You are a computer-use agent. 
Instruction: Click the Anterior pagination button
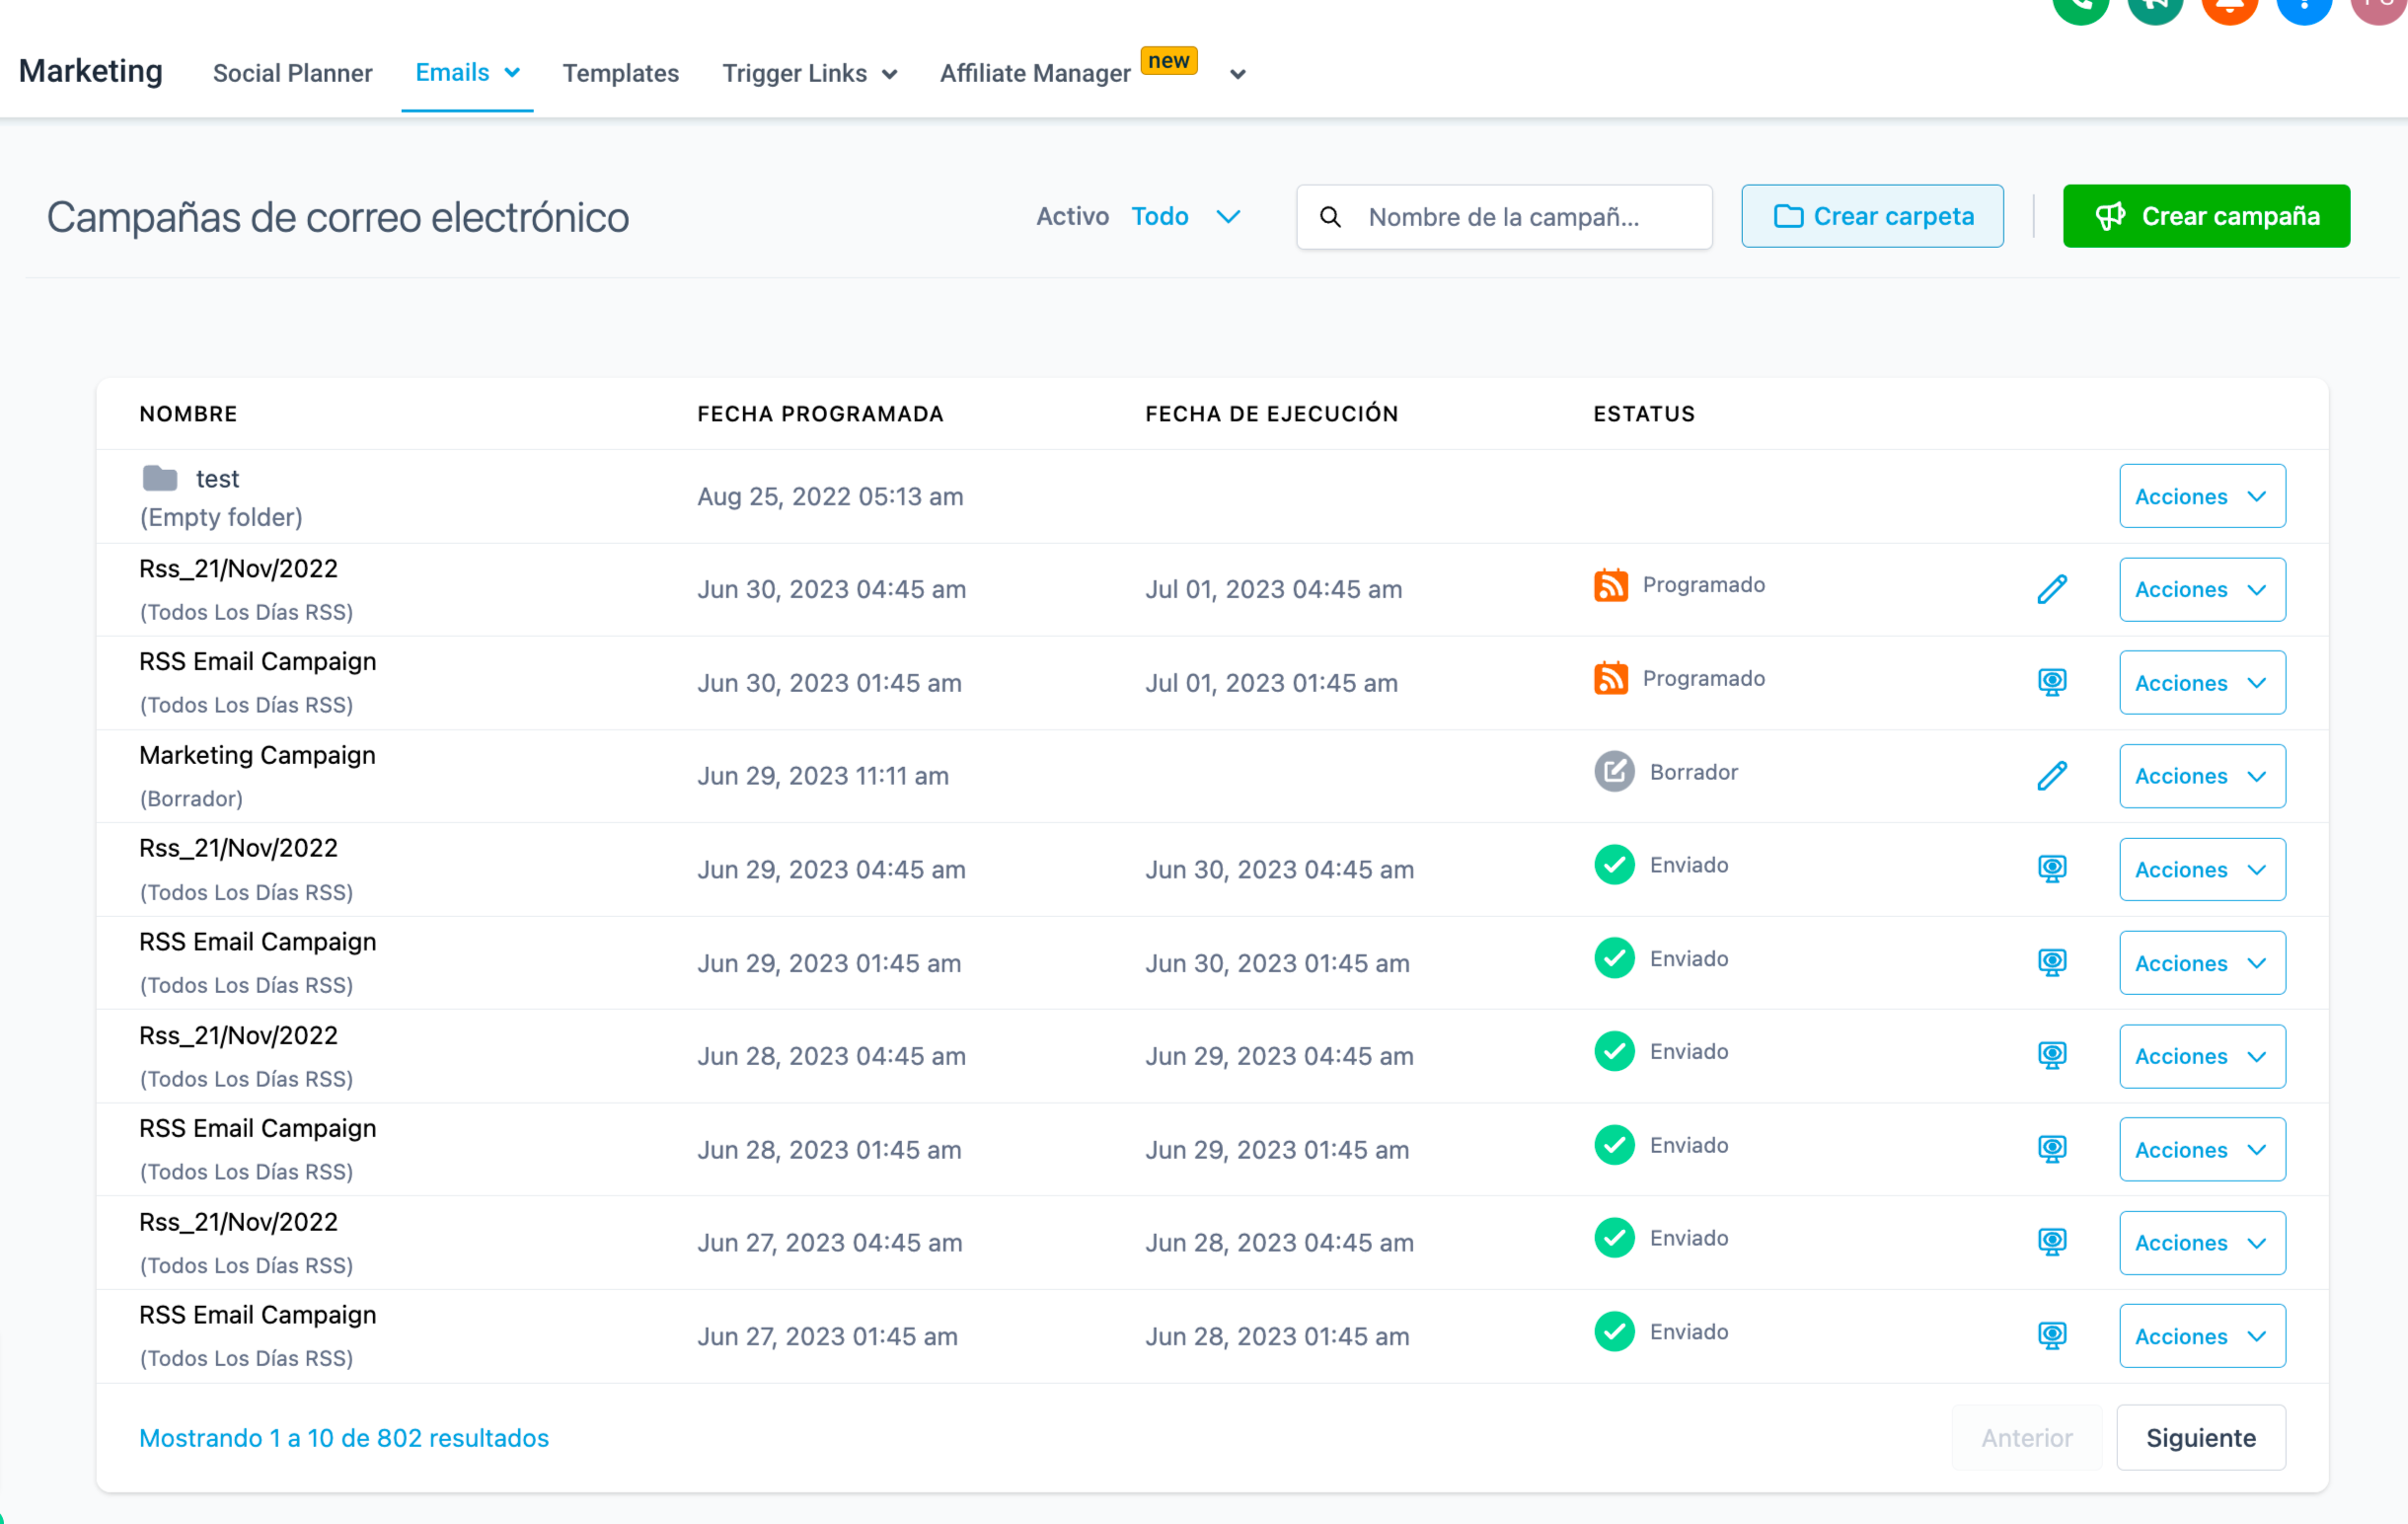[x=2026, y=1437]
